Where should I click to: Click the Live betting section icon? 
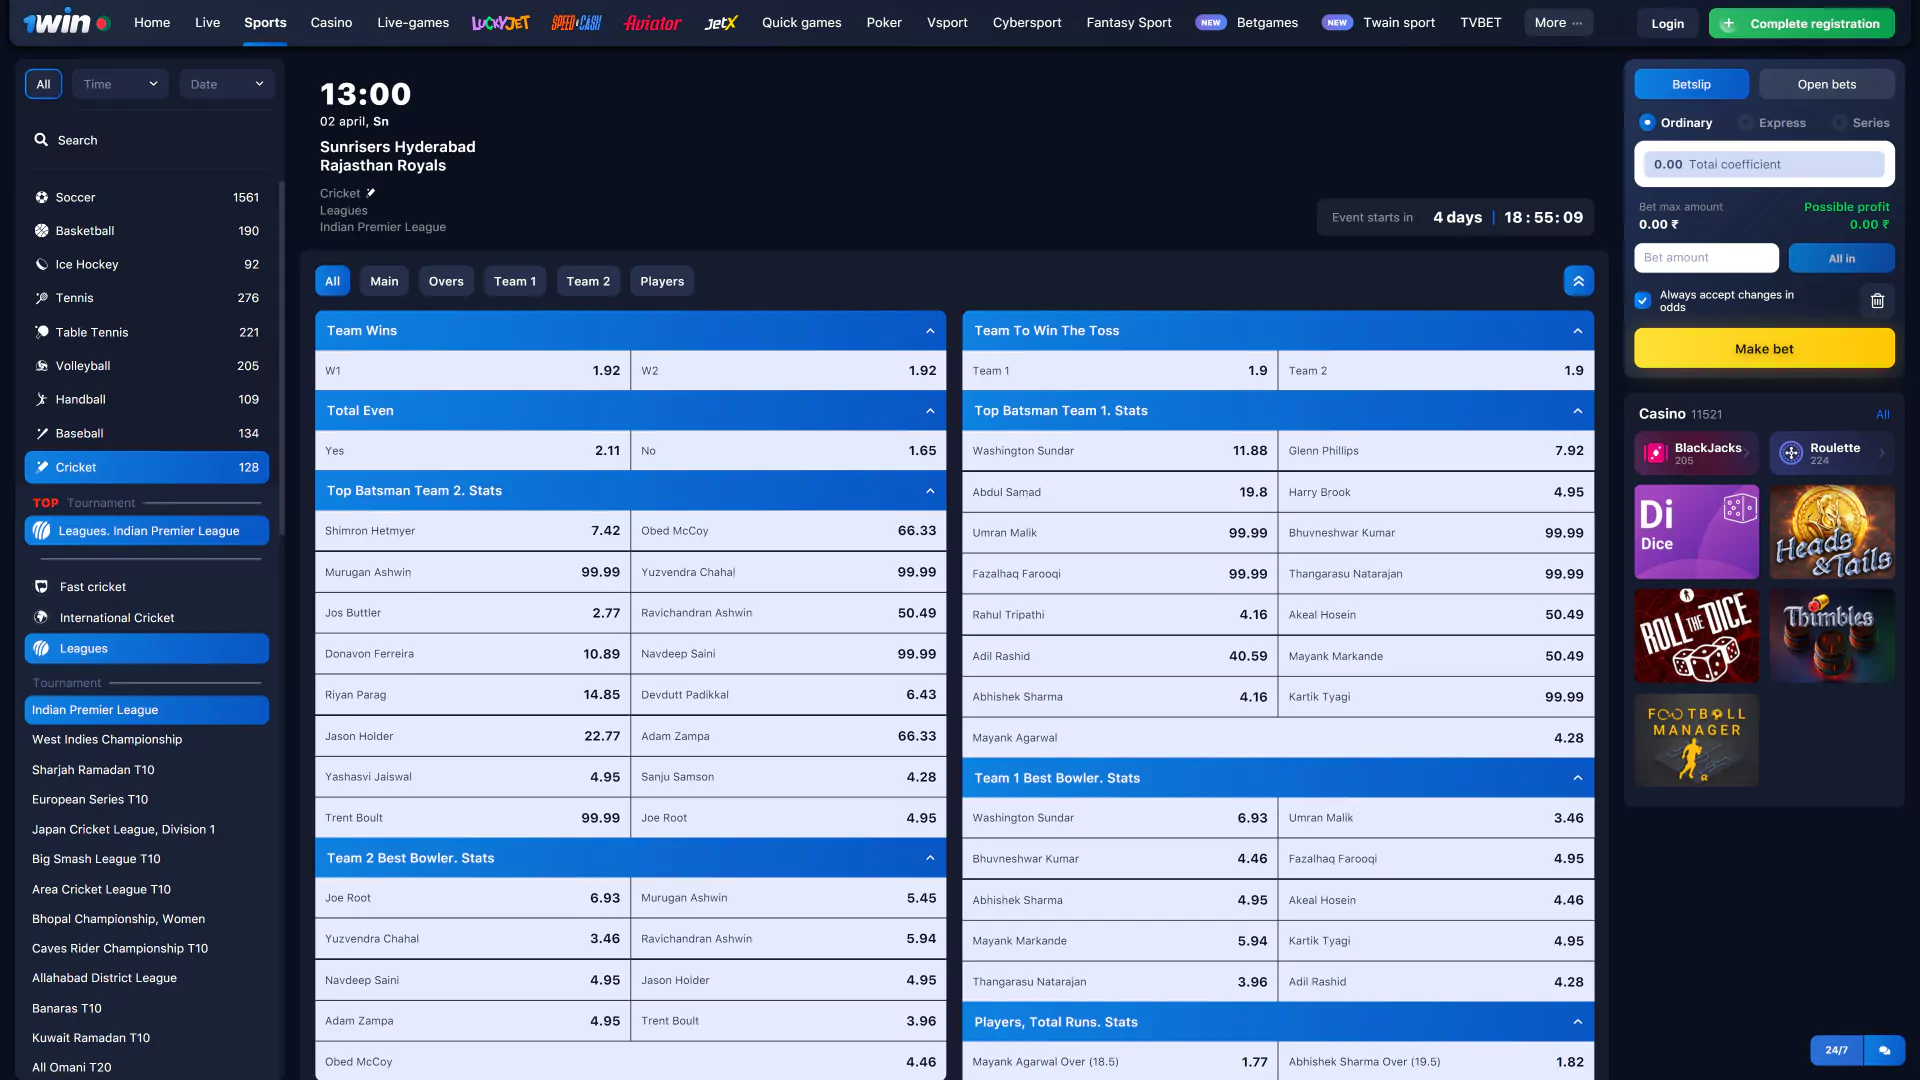[207, 22]
